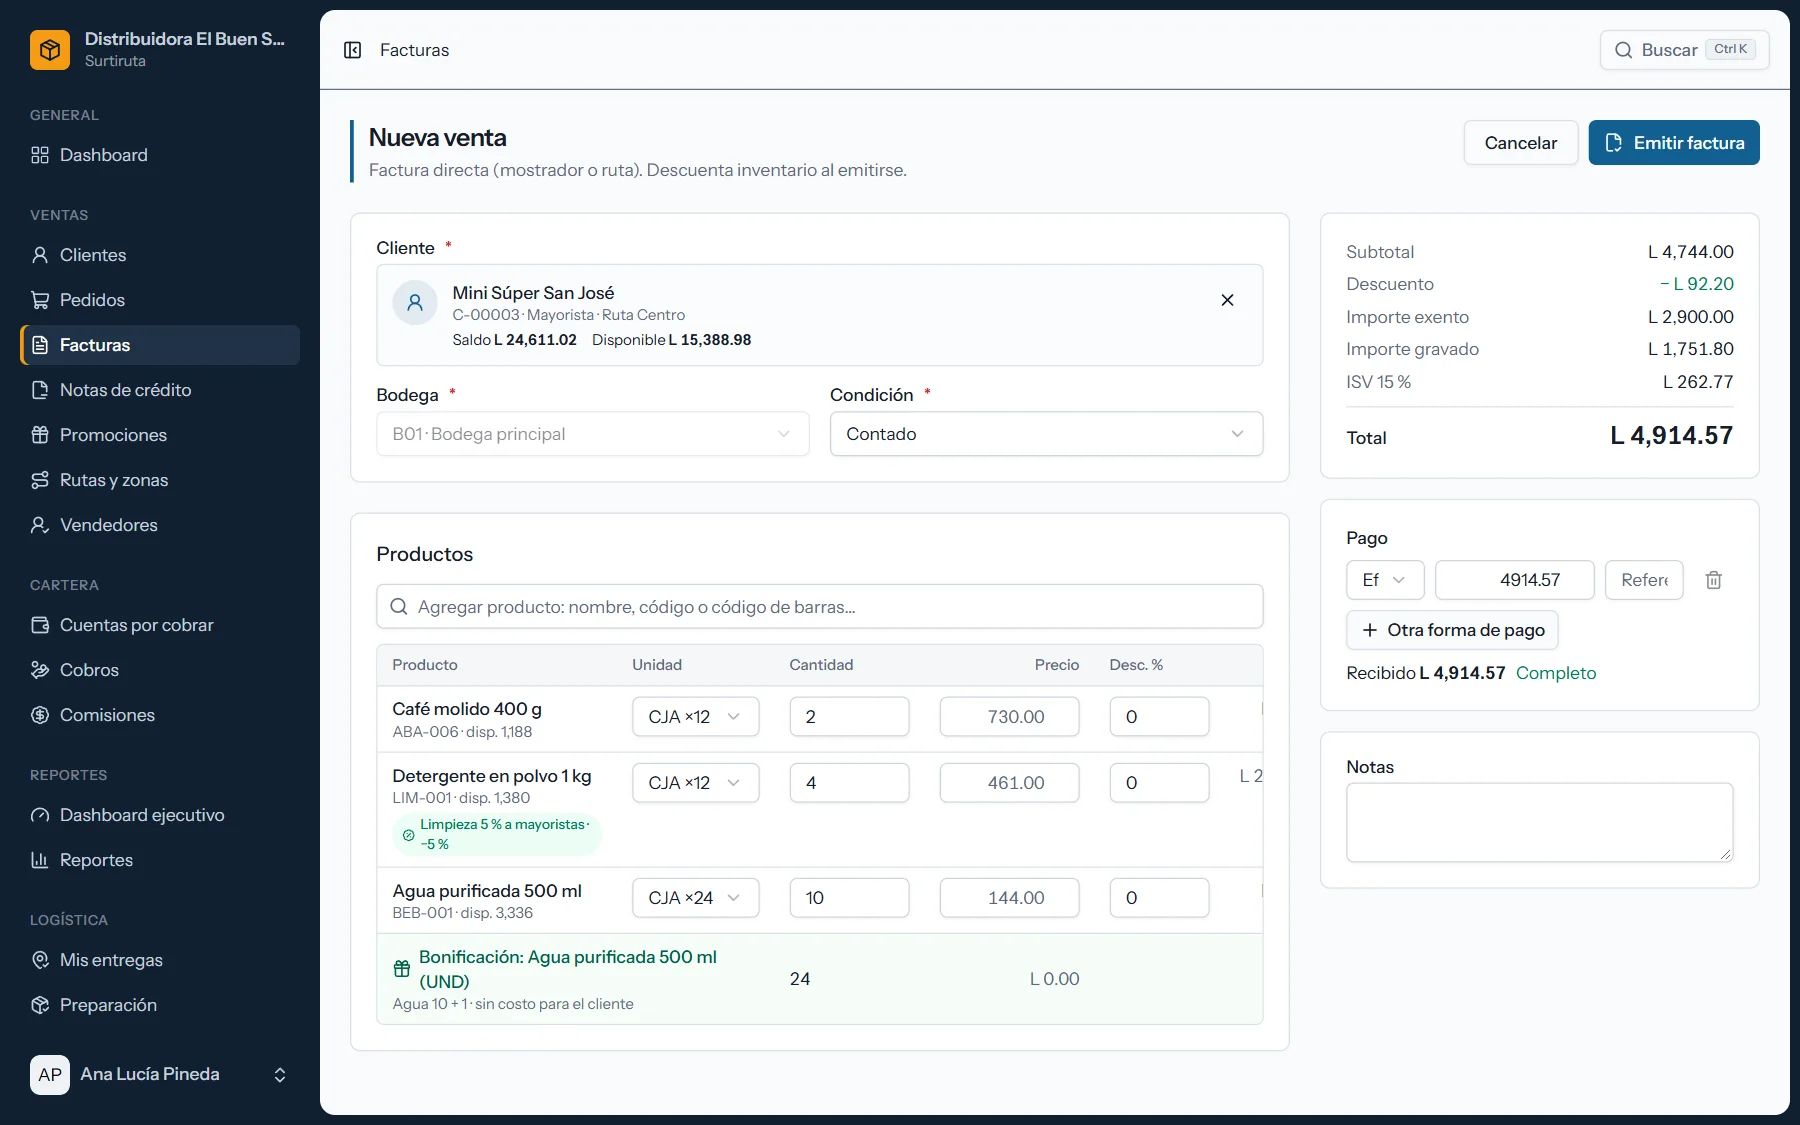
Task: Go to Vendedores
Action: (160, 525)
